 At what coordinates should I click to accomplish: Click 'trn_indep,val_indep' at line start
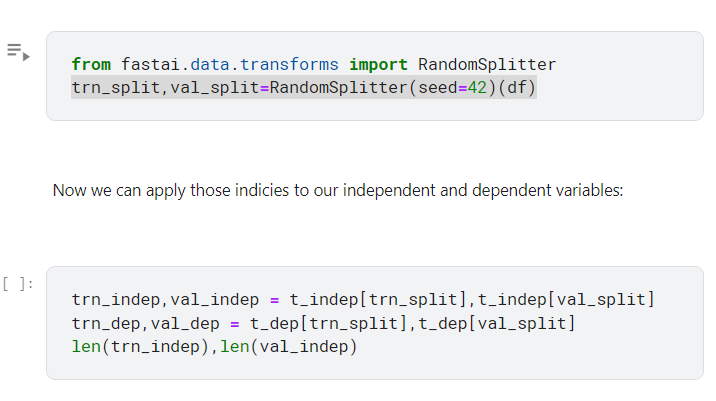point(165,300)
